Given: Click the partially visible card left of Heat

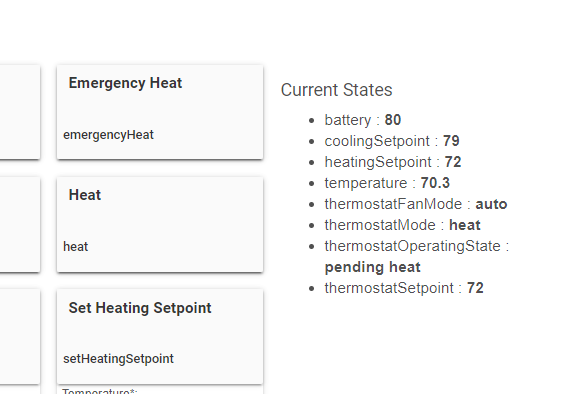Looking at the screenshot, I should coord(20,224).
